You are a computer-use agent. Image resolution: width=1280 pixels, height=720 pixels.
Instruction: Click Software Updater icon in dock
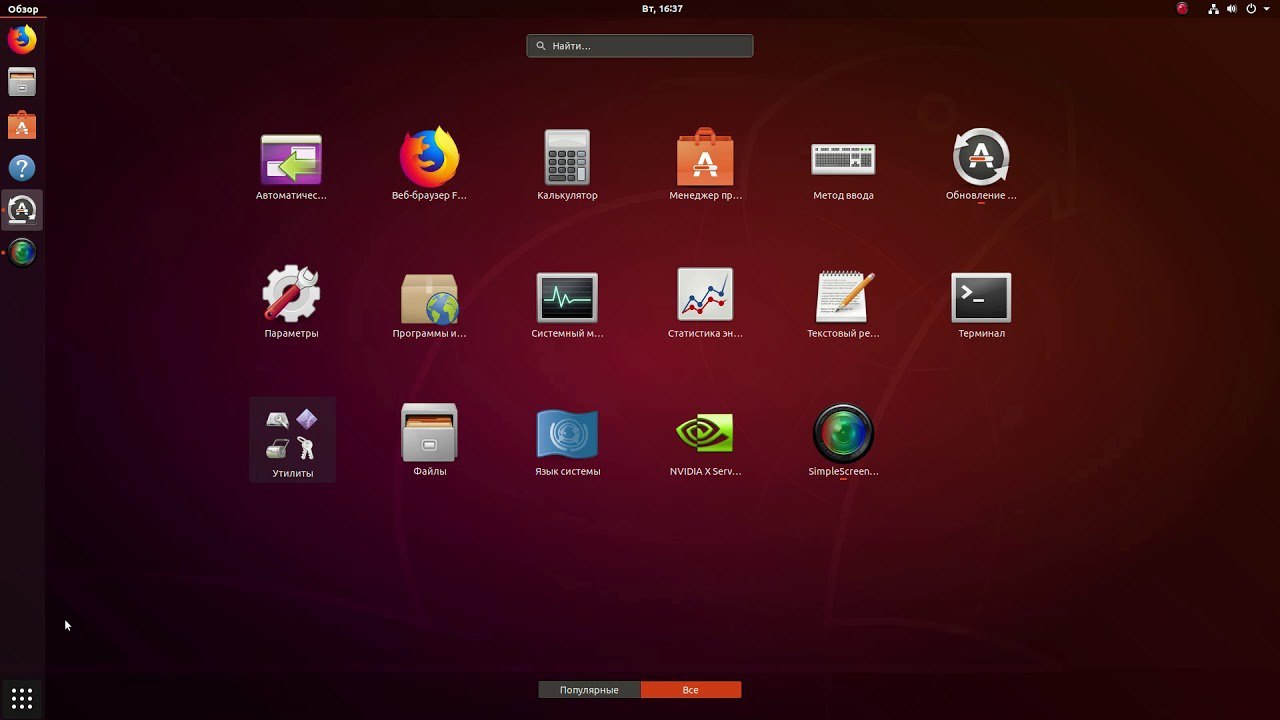pyautogui.click(x=22, y=210)
